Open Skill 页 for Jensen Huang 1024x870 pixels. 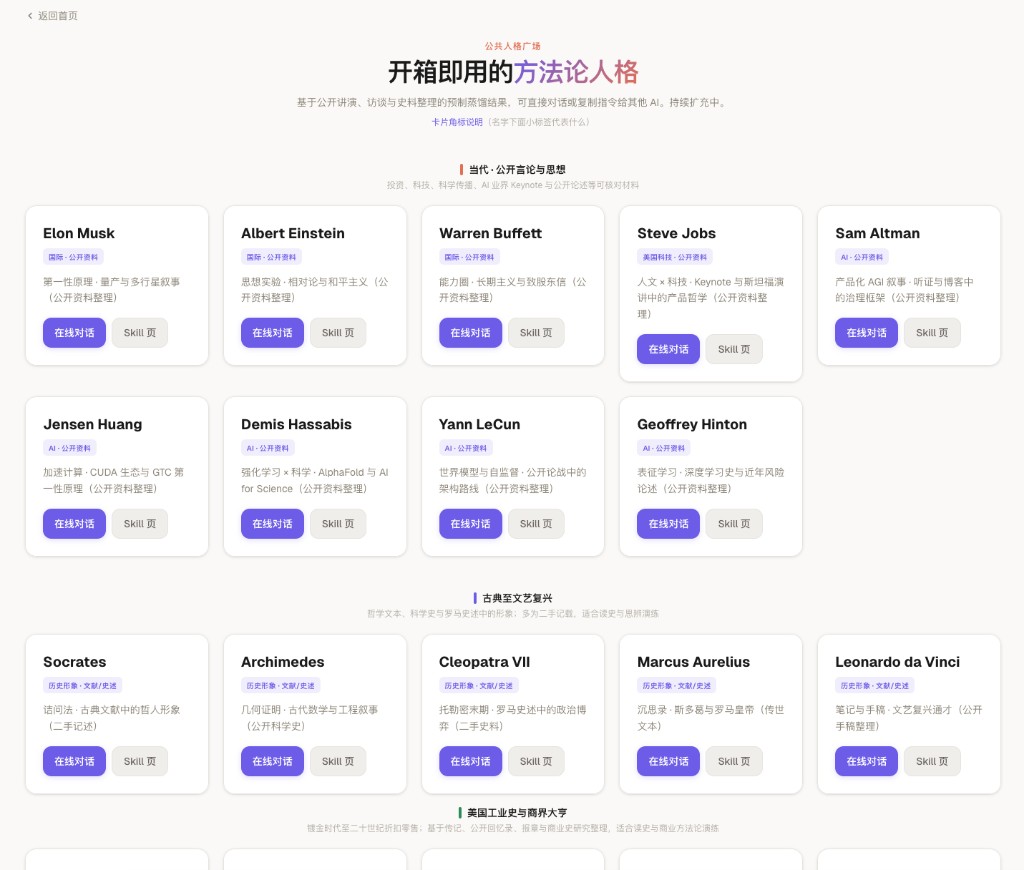(x=140, y=524)
